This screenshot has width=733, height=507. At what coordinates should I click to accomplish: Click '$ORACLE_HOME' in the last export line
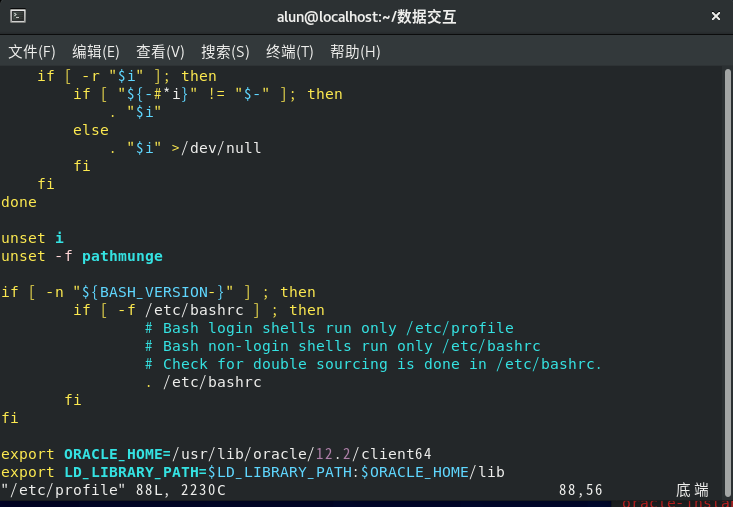pos(415,472)
